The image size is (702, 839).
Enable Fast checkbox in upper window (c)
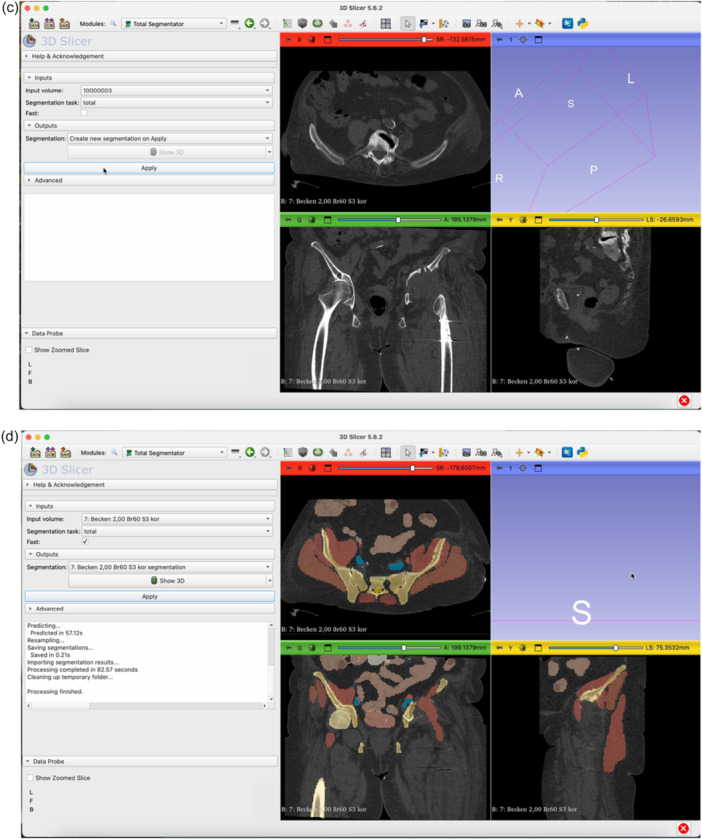(x=84, y=113)
